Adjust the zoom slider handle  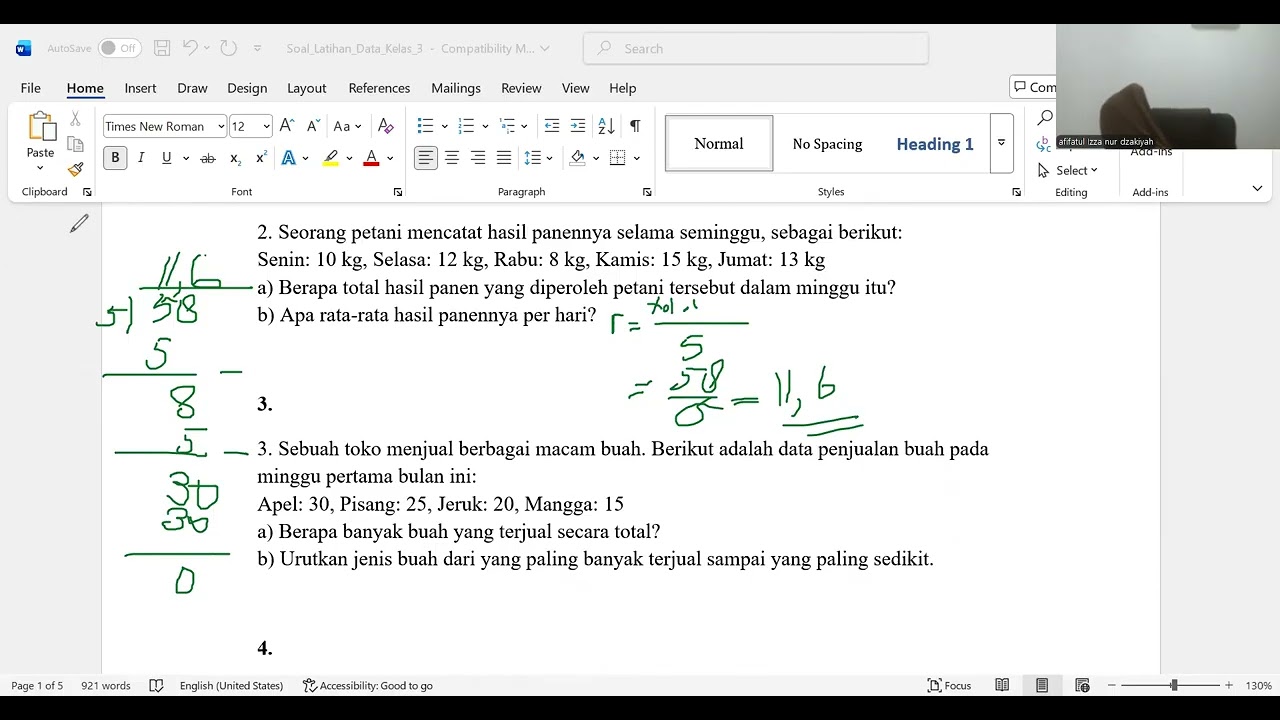(1174, 685)
